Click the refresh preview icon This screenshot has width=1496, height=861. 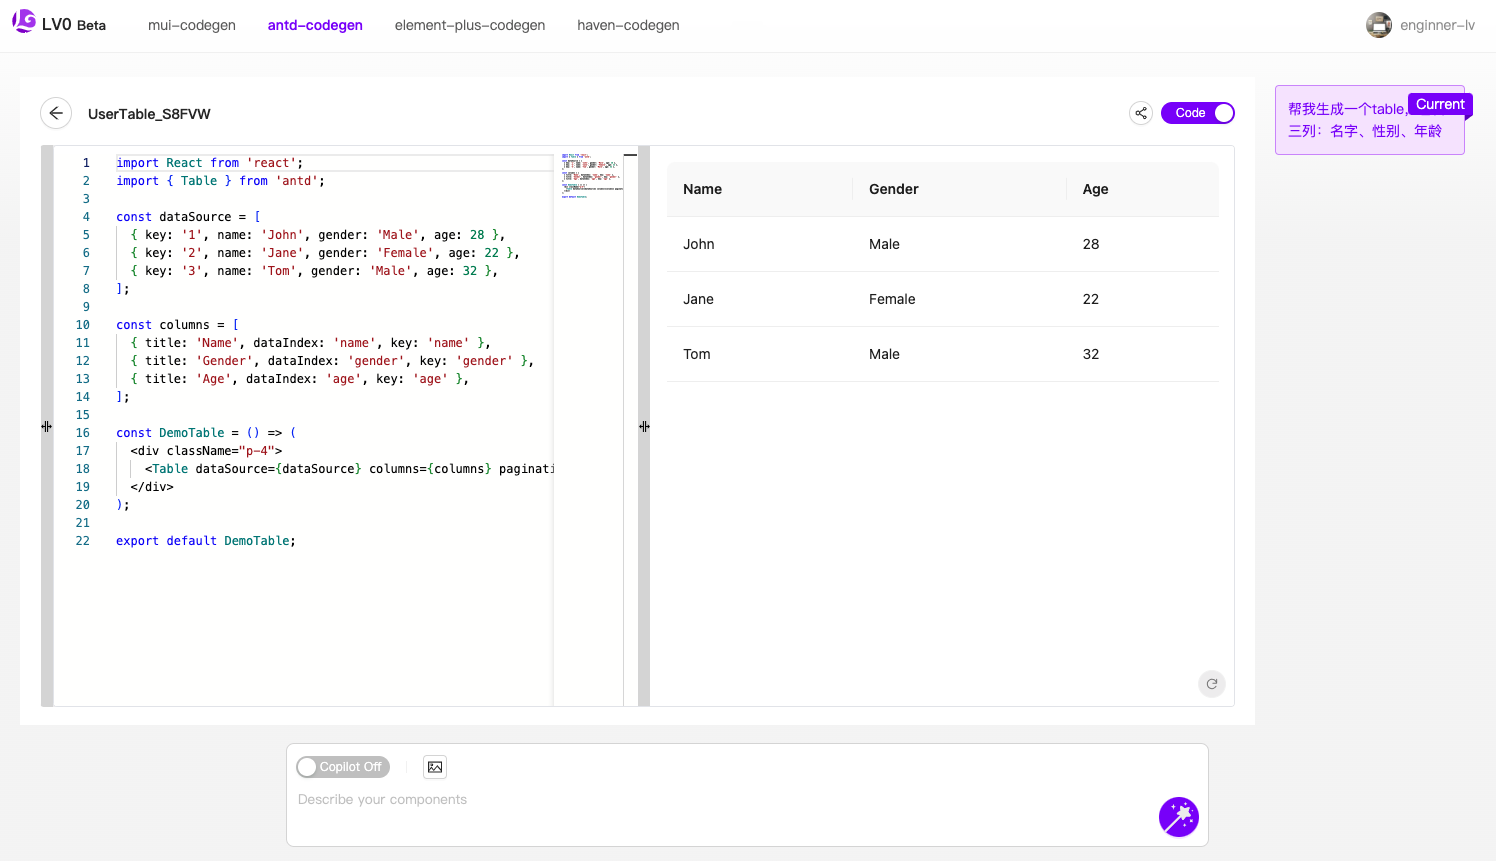pos(1211,684)
